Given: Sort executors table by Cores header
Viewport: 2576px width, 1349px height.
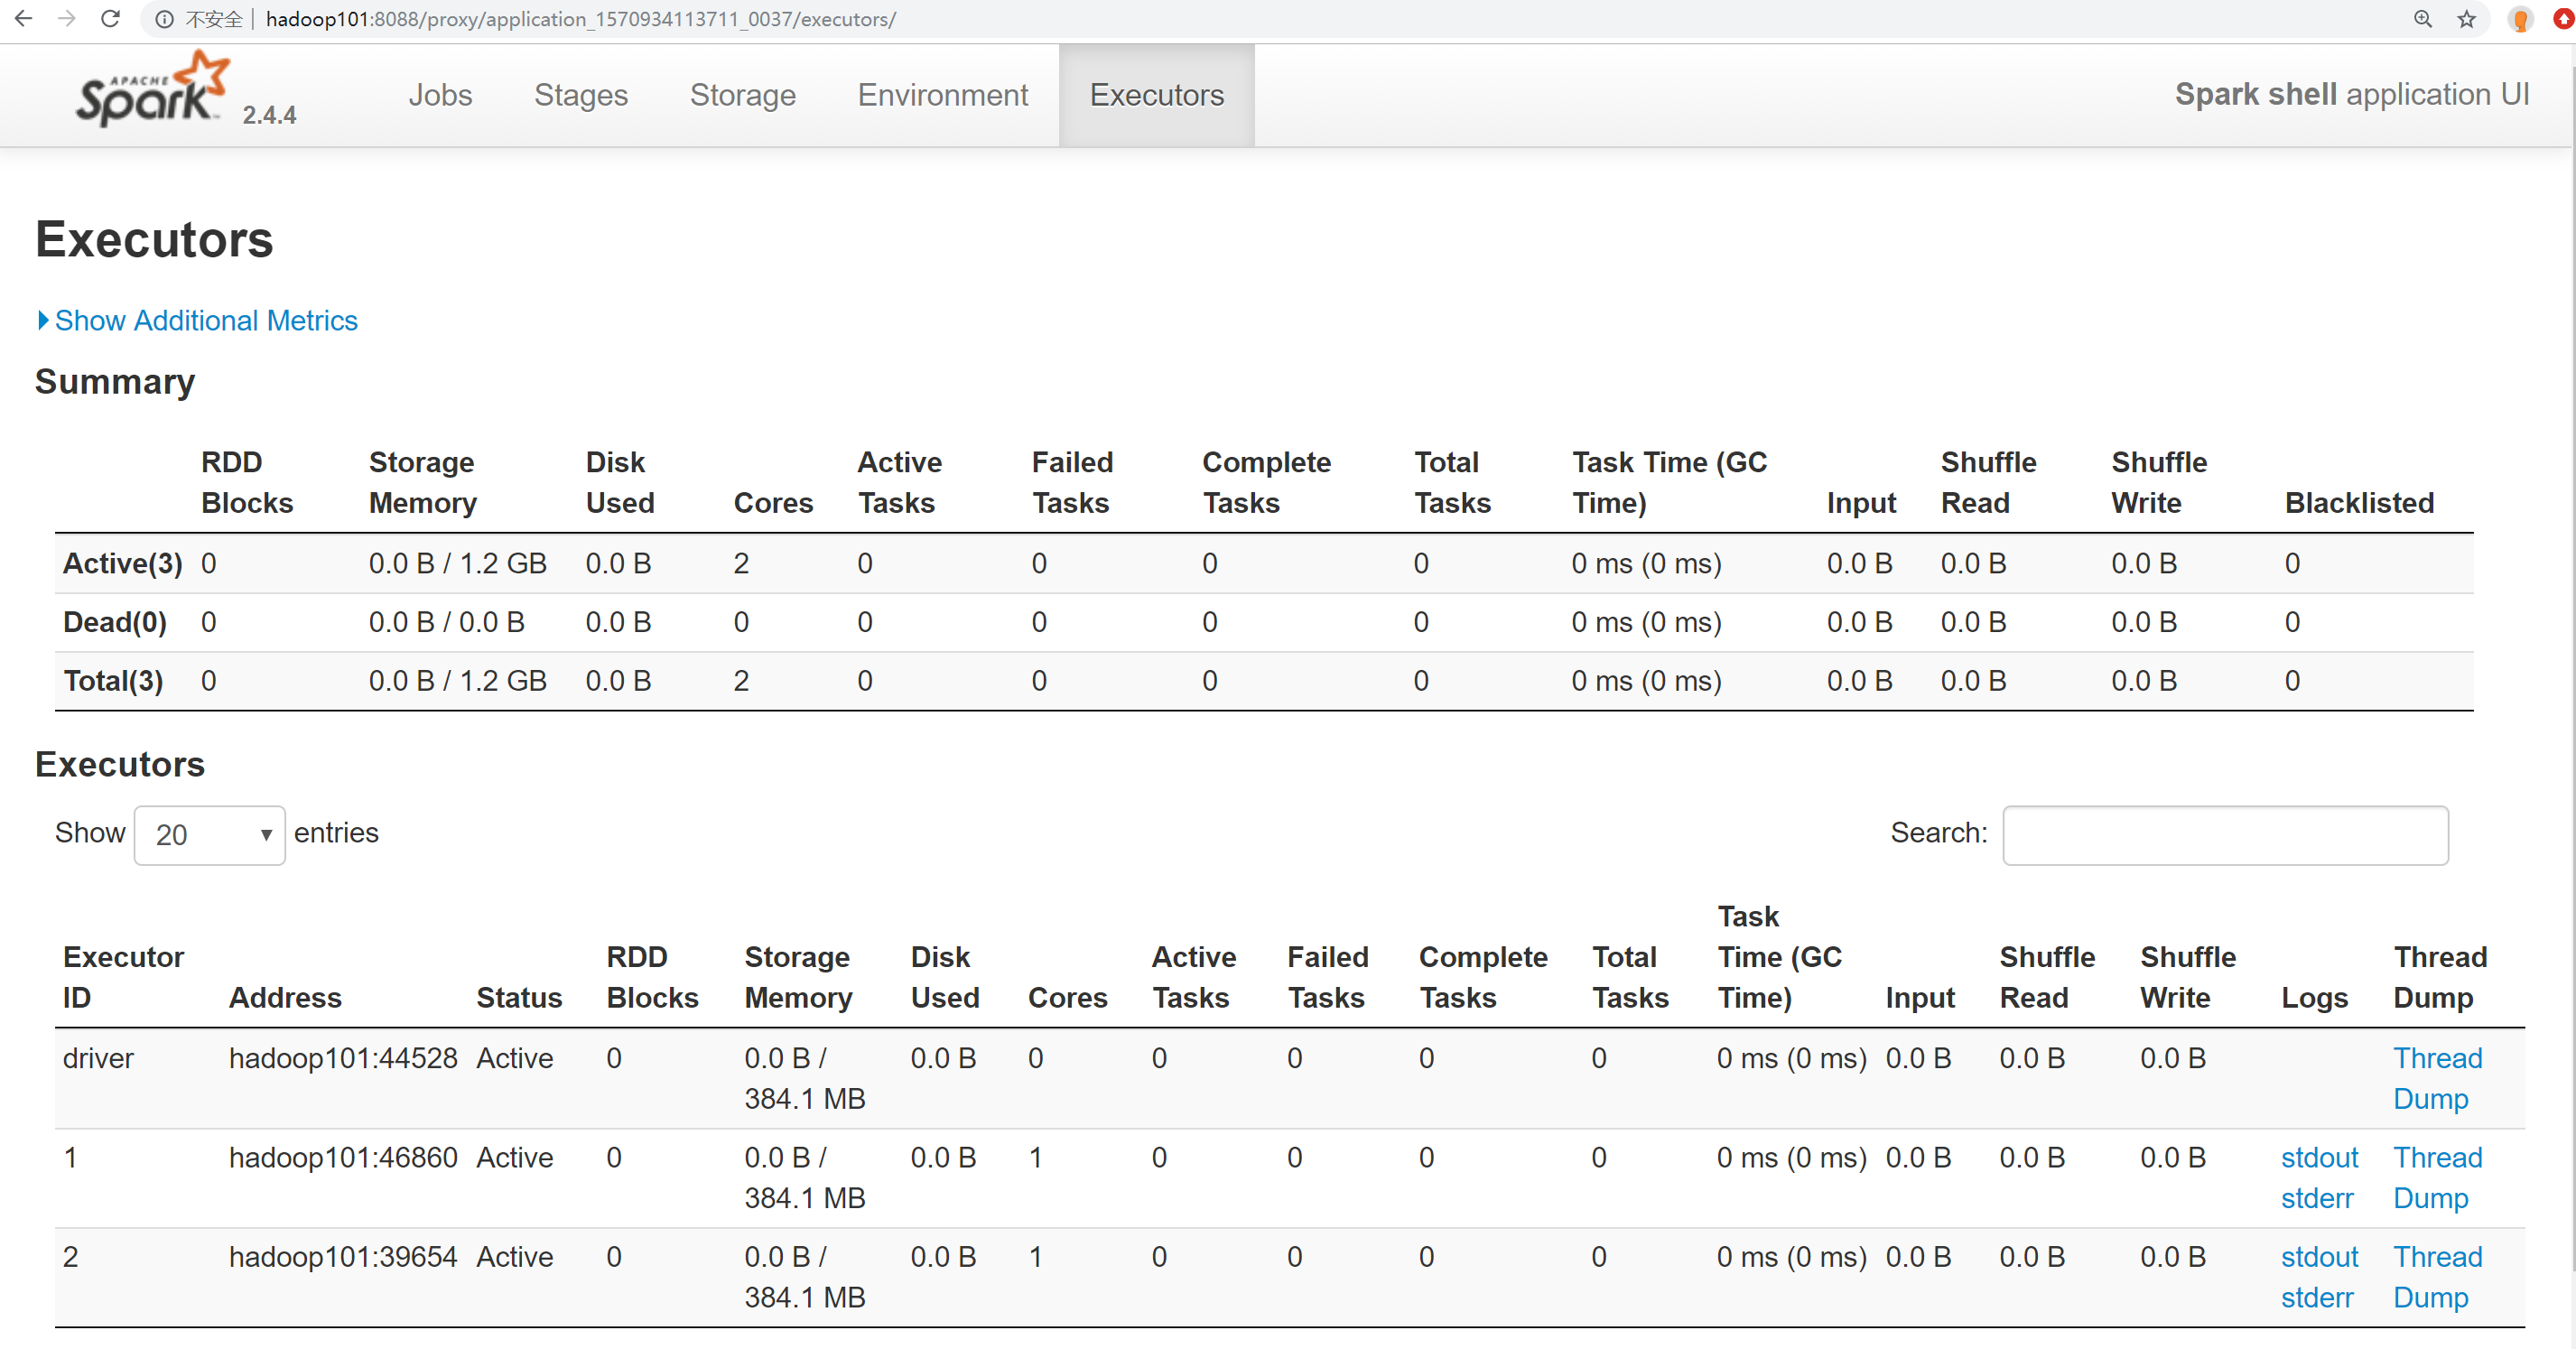Looking at the screenshot, I should [x=1068, y=997].
